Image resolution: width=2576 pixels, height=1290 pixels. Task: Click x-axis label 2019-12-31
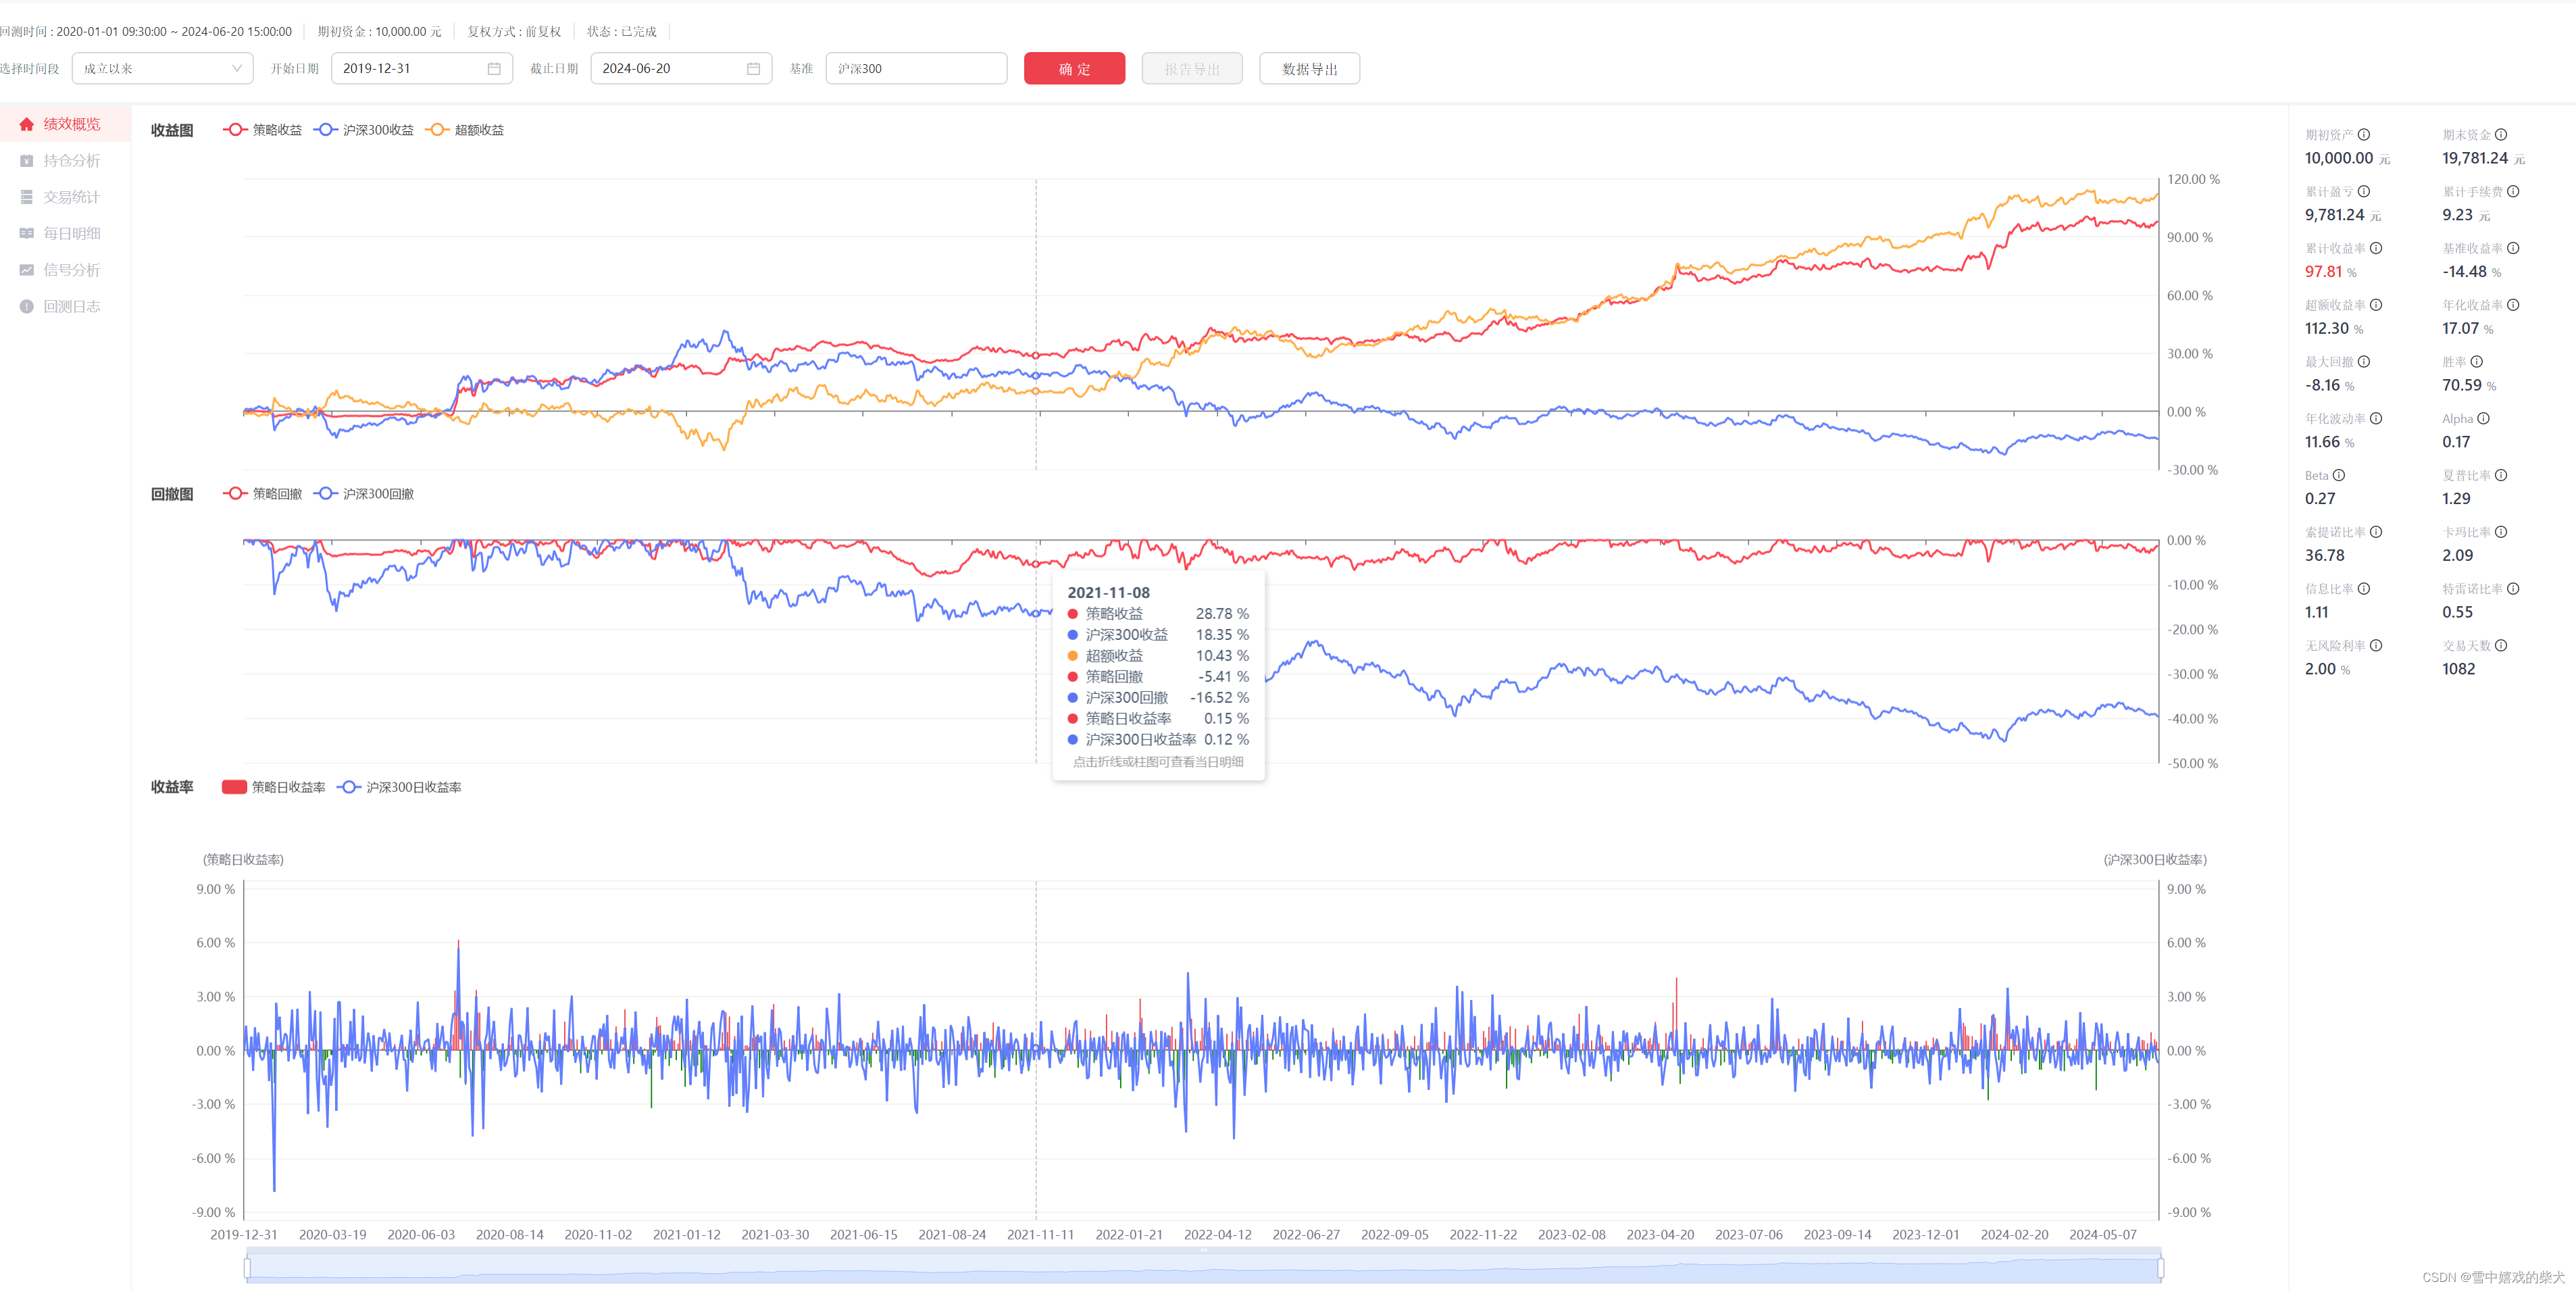pyautogui.click(x=244, y=1234)
